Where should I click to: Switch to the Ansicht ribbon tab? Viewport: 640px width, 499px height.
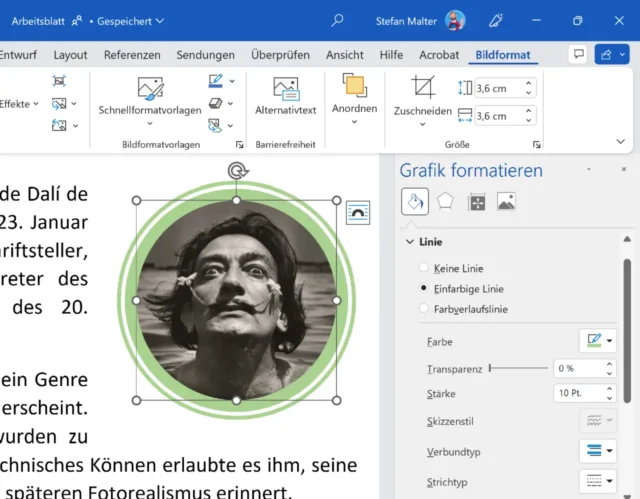344,55
